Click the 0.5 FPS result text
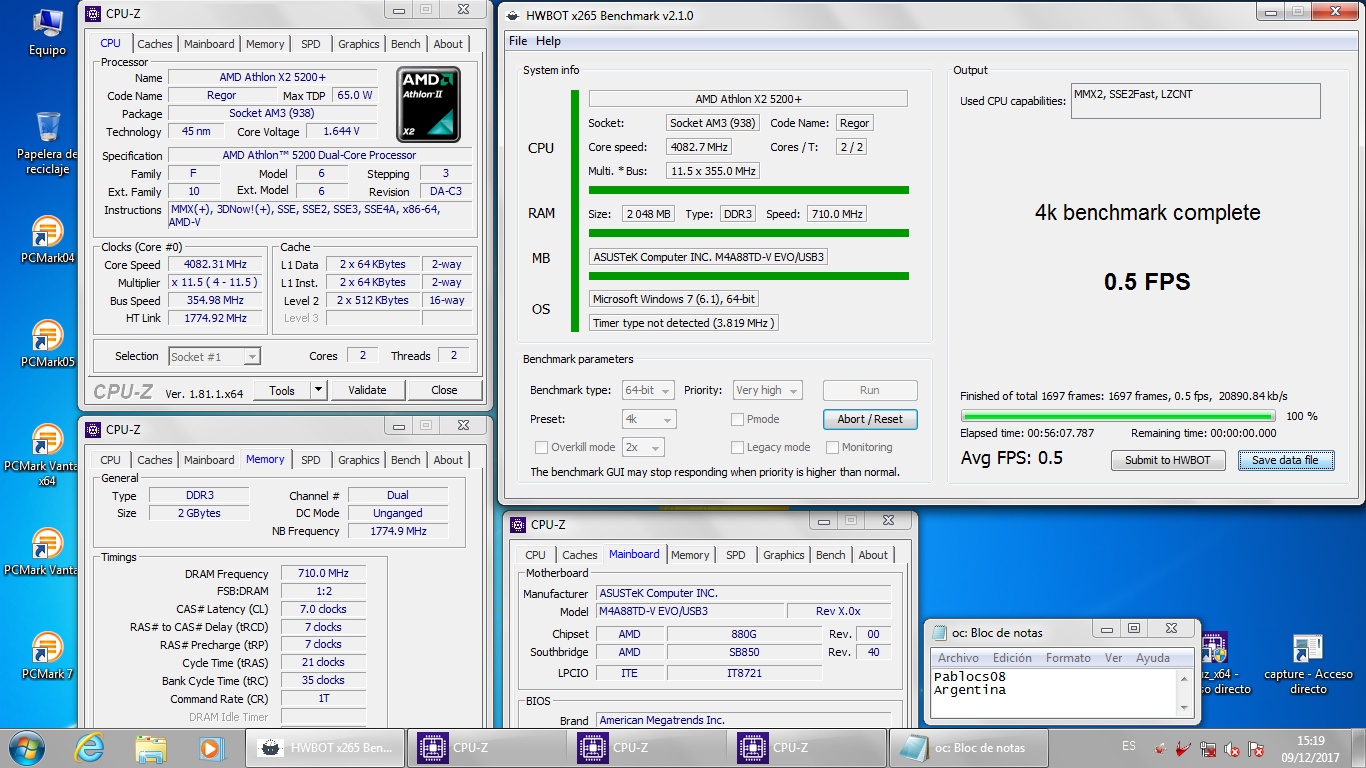 1147,282
